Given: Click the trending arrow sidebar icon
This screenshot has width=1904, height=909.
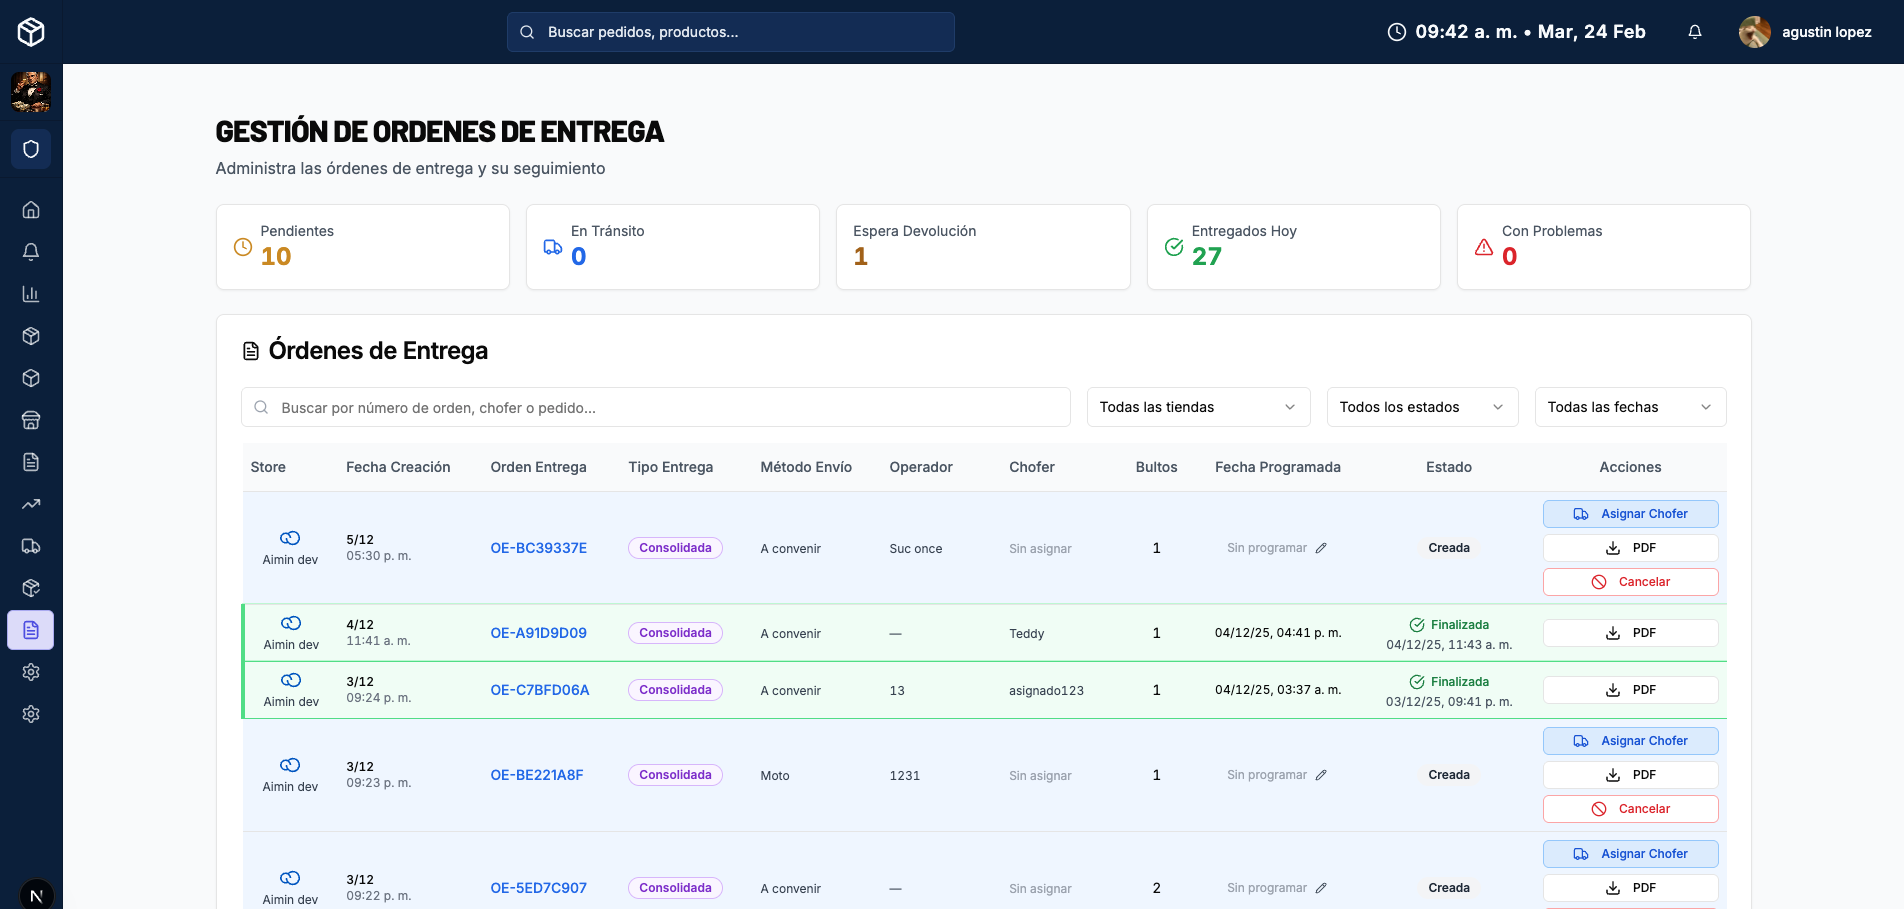Looking at the screenshot, I should [x=31, y=504].
